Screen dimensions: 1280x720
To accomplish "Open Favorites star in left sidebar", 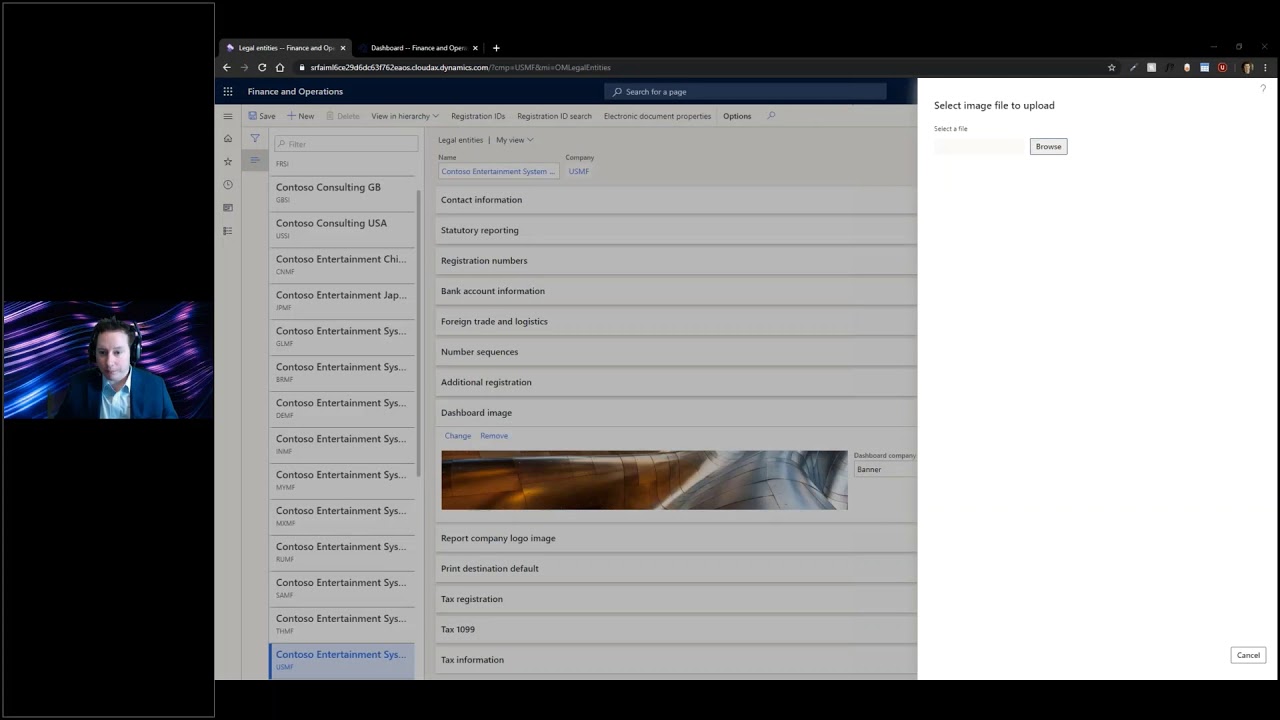I will [228, 161].
